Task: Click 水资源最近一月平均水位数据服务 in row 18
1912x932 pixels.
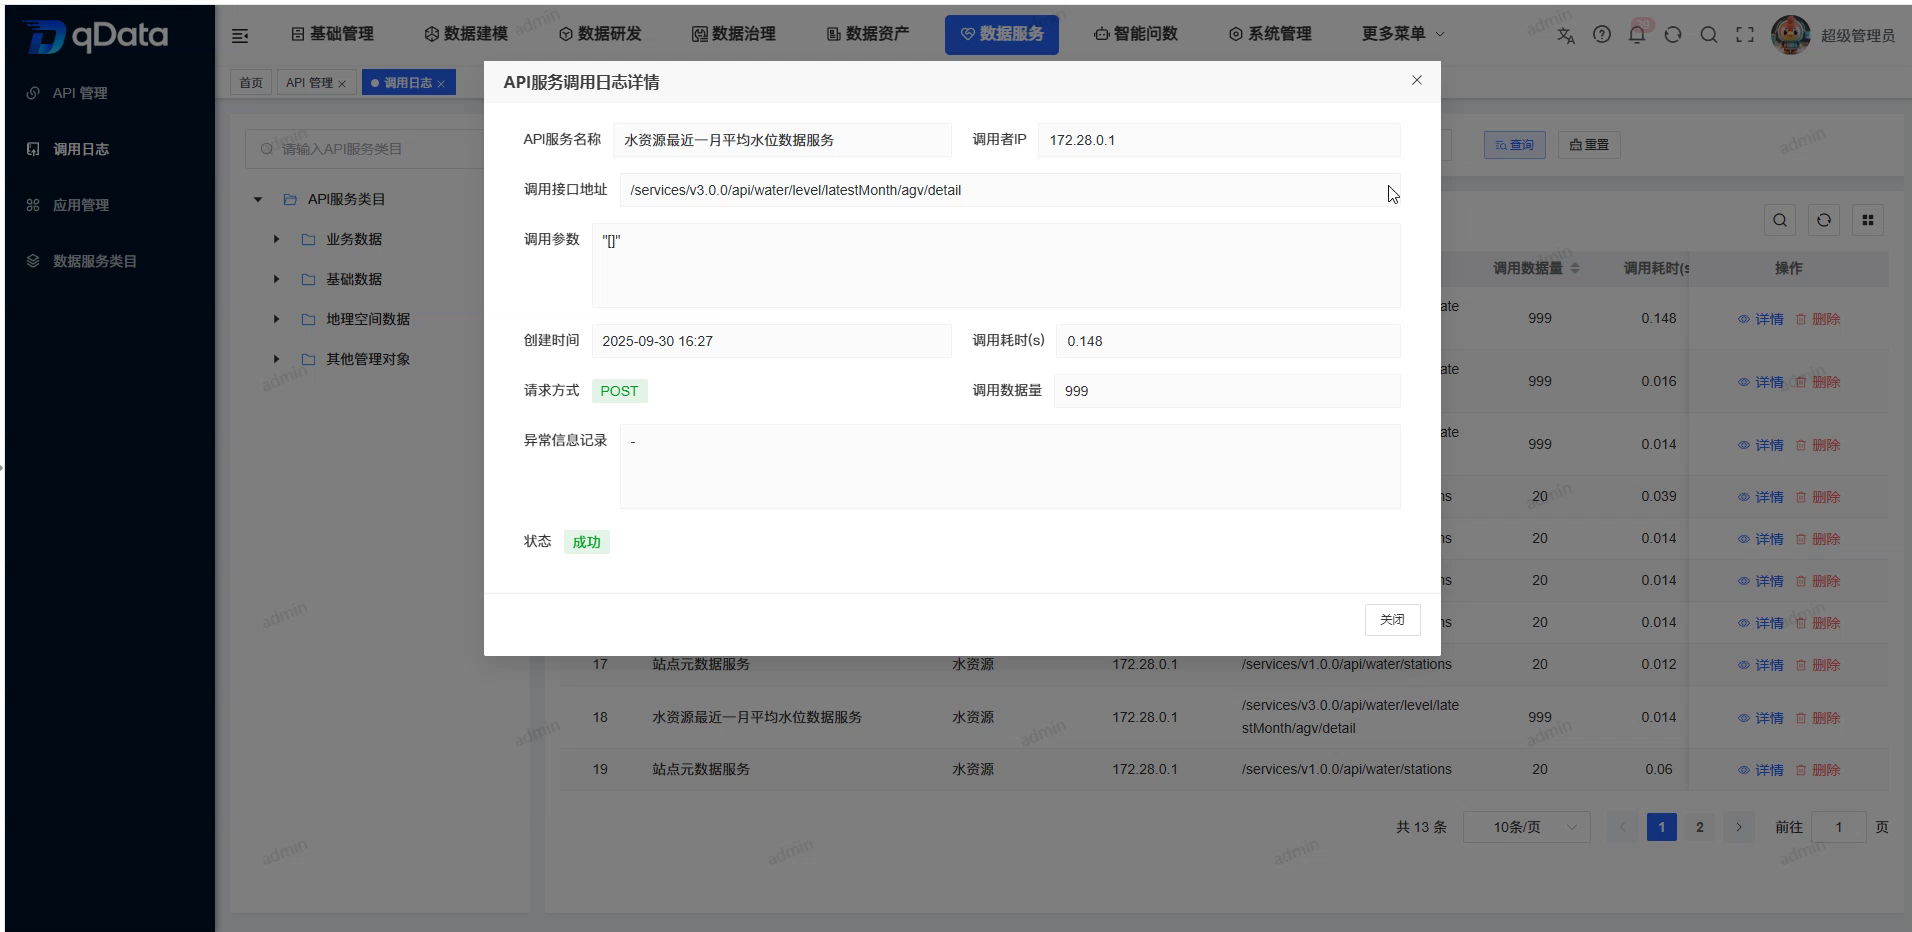Action: click(x=757, y=717)
